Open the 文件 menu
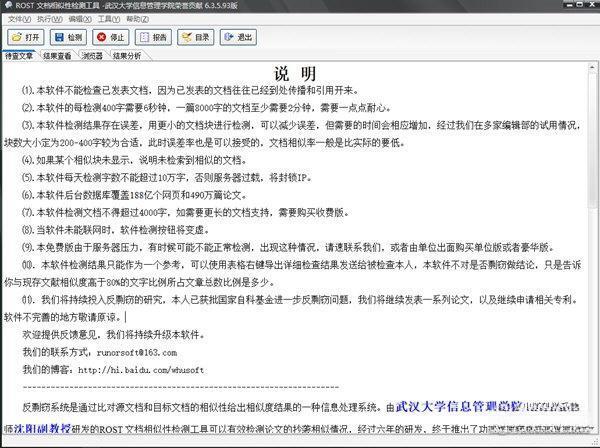The width and height of the screenshot is (600, 448). coord(19,19)
